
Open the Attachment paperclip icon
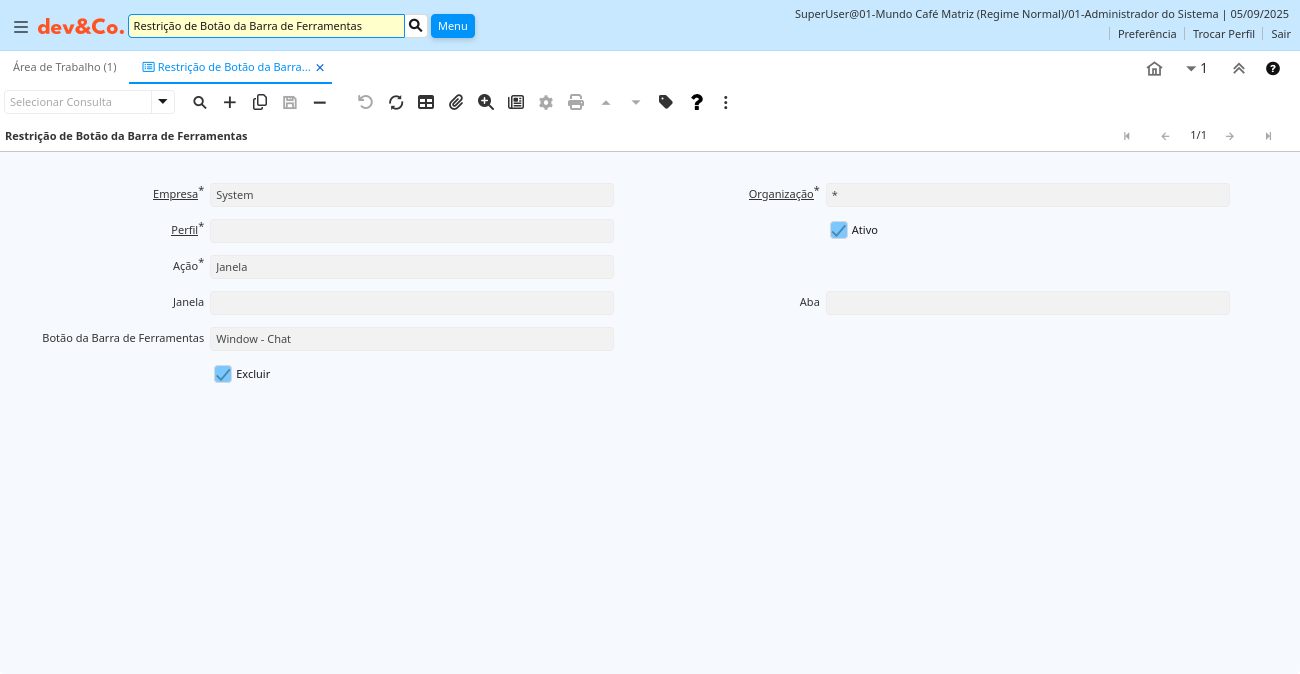(456, 102)
